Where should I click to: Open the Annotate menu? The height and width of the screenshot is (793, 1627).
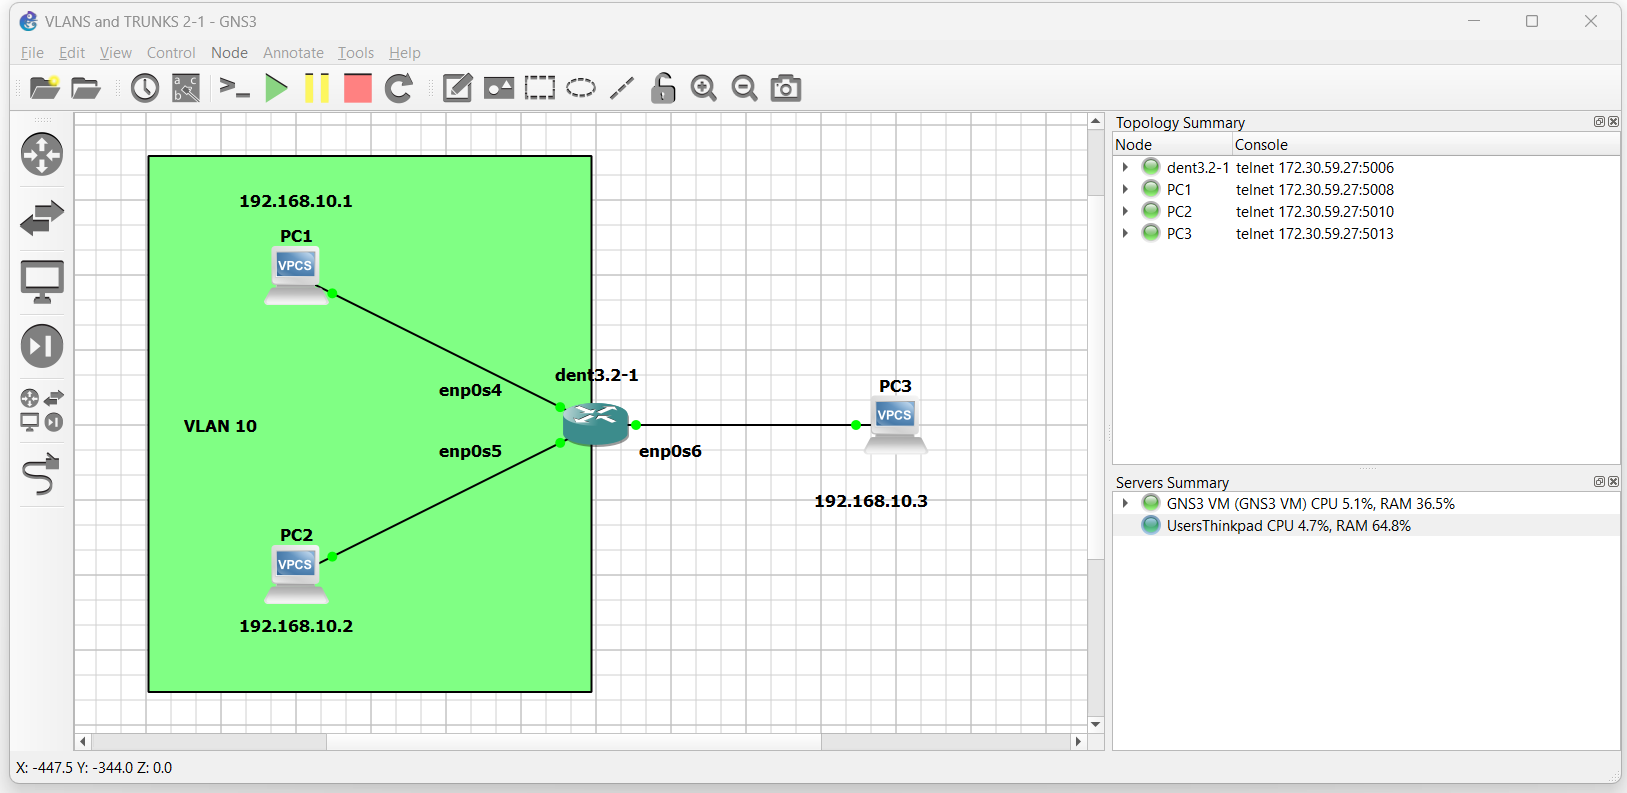coord(293,53)
